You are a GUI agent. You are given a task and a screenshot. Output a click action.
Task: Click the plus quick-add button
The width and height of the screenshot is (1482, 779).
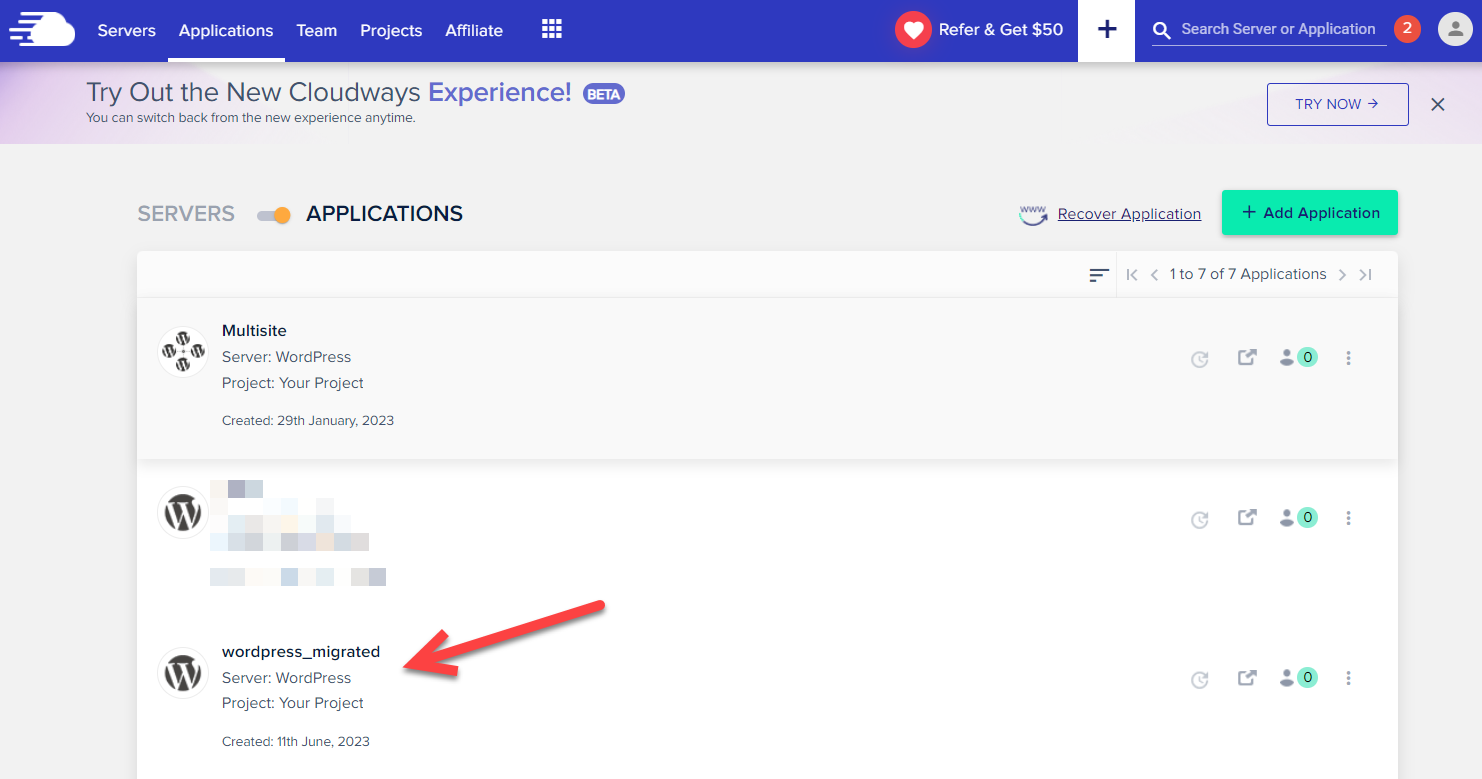tap(1107, 30)
